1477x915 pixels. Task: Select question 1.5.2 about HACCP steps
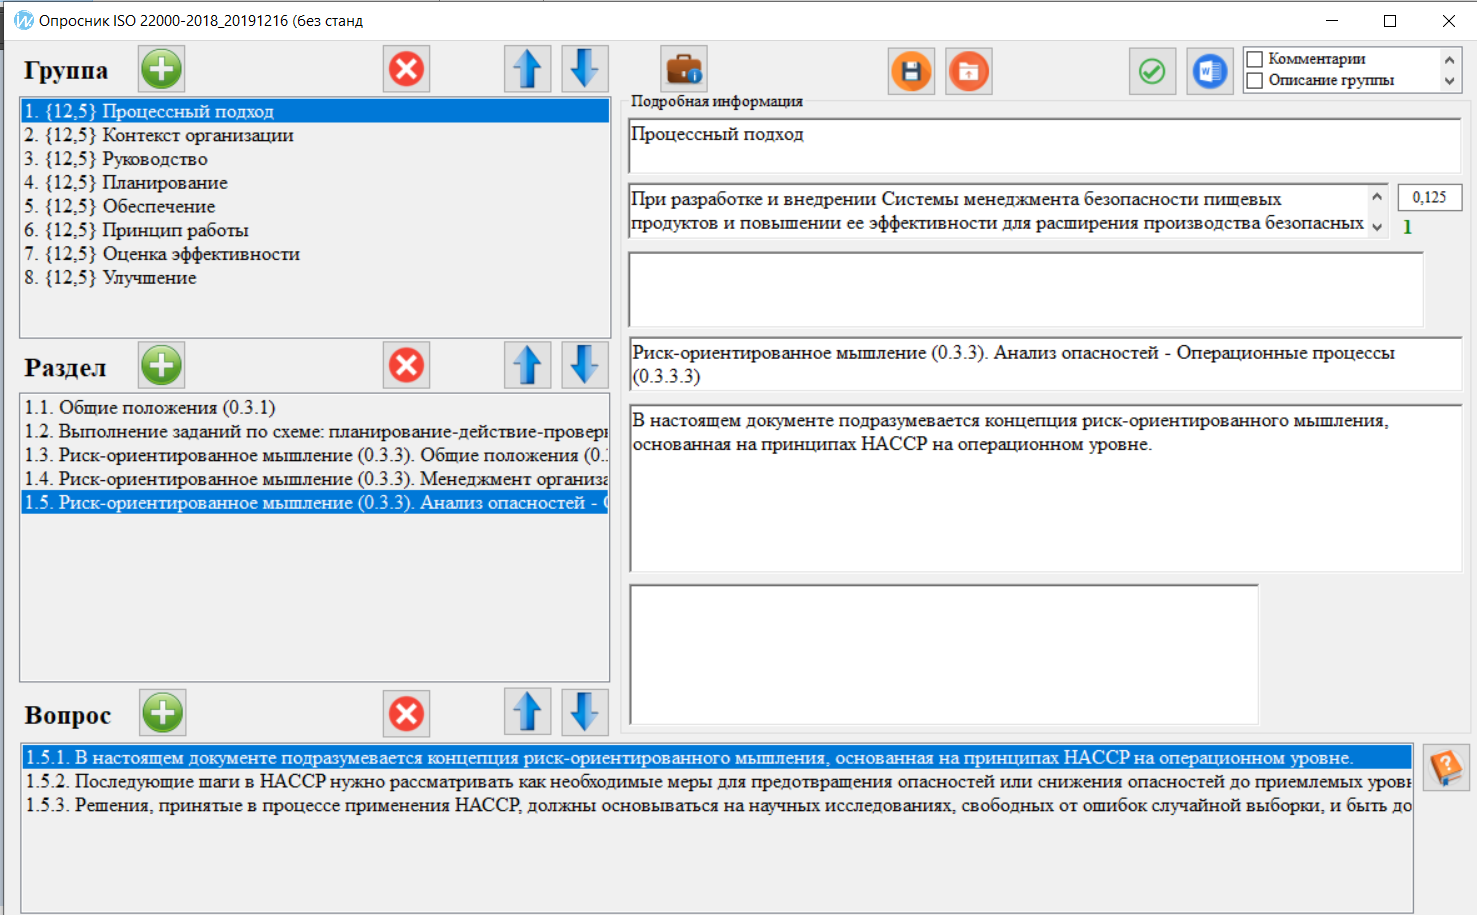point(700,782)
